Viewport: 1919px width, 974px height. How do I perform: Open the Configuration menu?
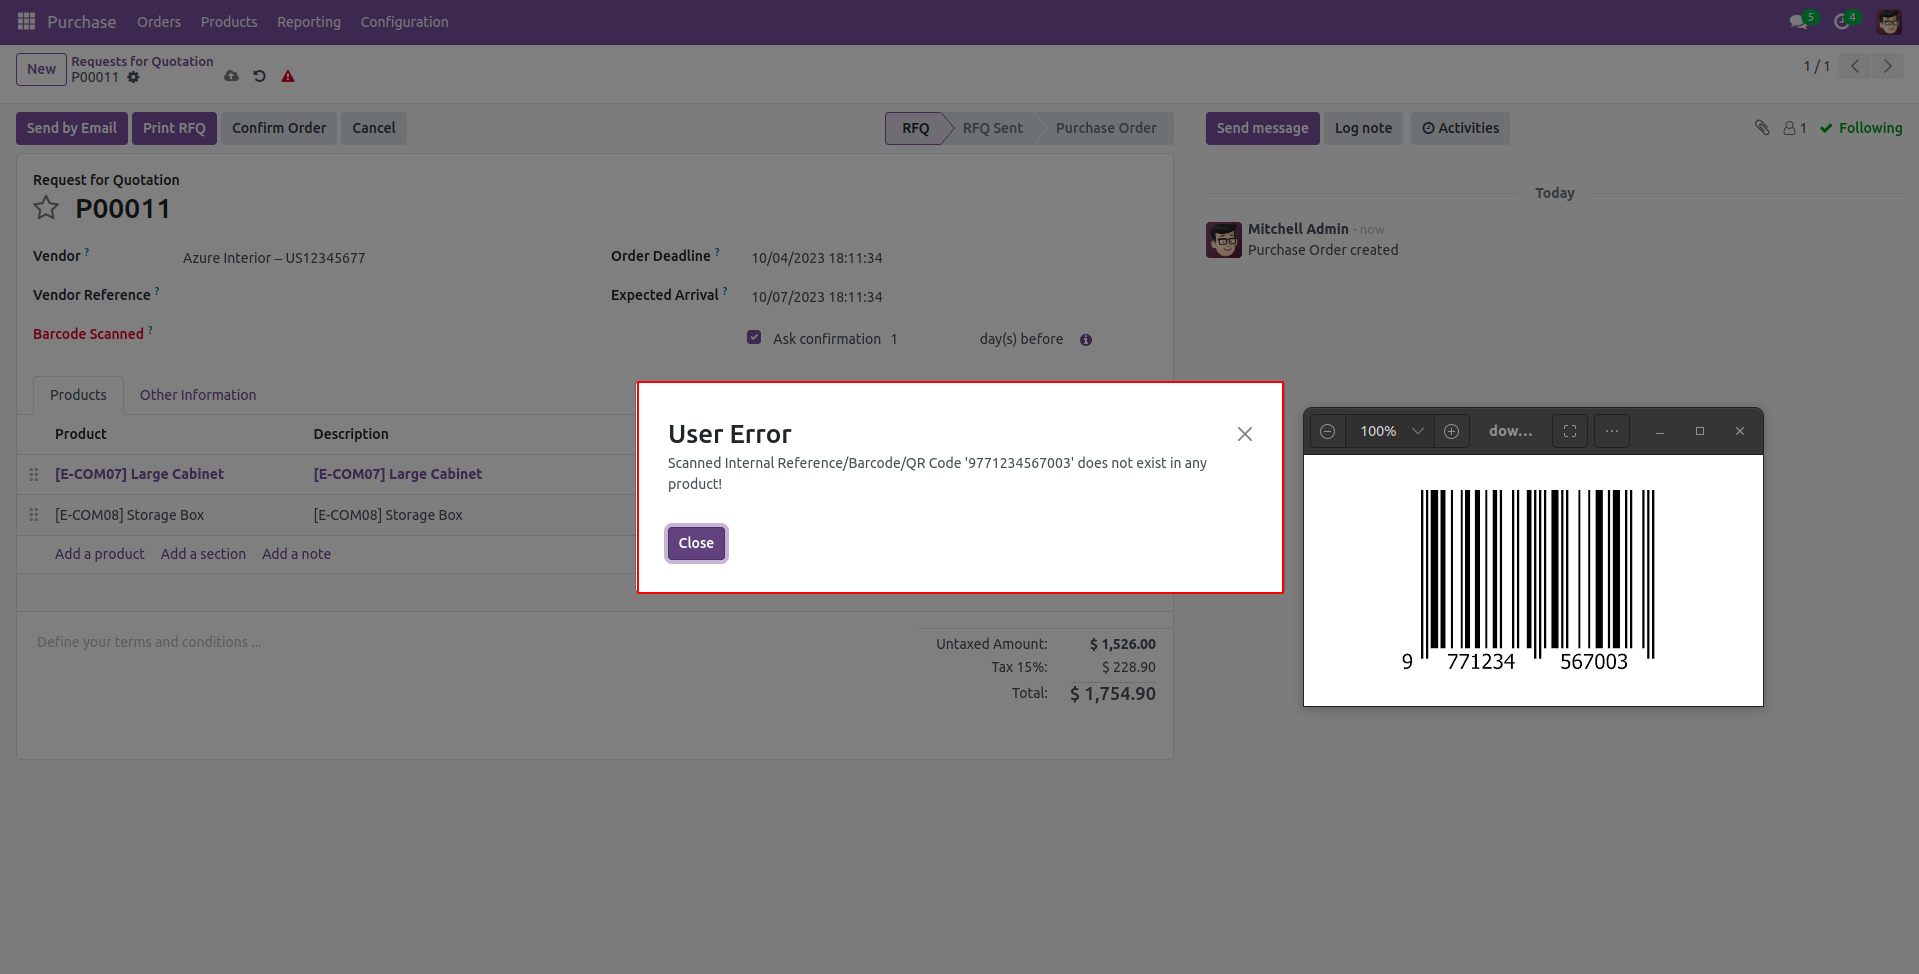click(404, 22)
